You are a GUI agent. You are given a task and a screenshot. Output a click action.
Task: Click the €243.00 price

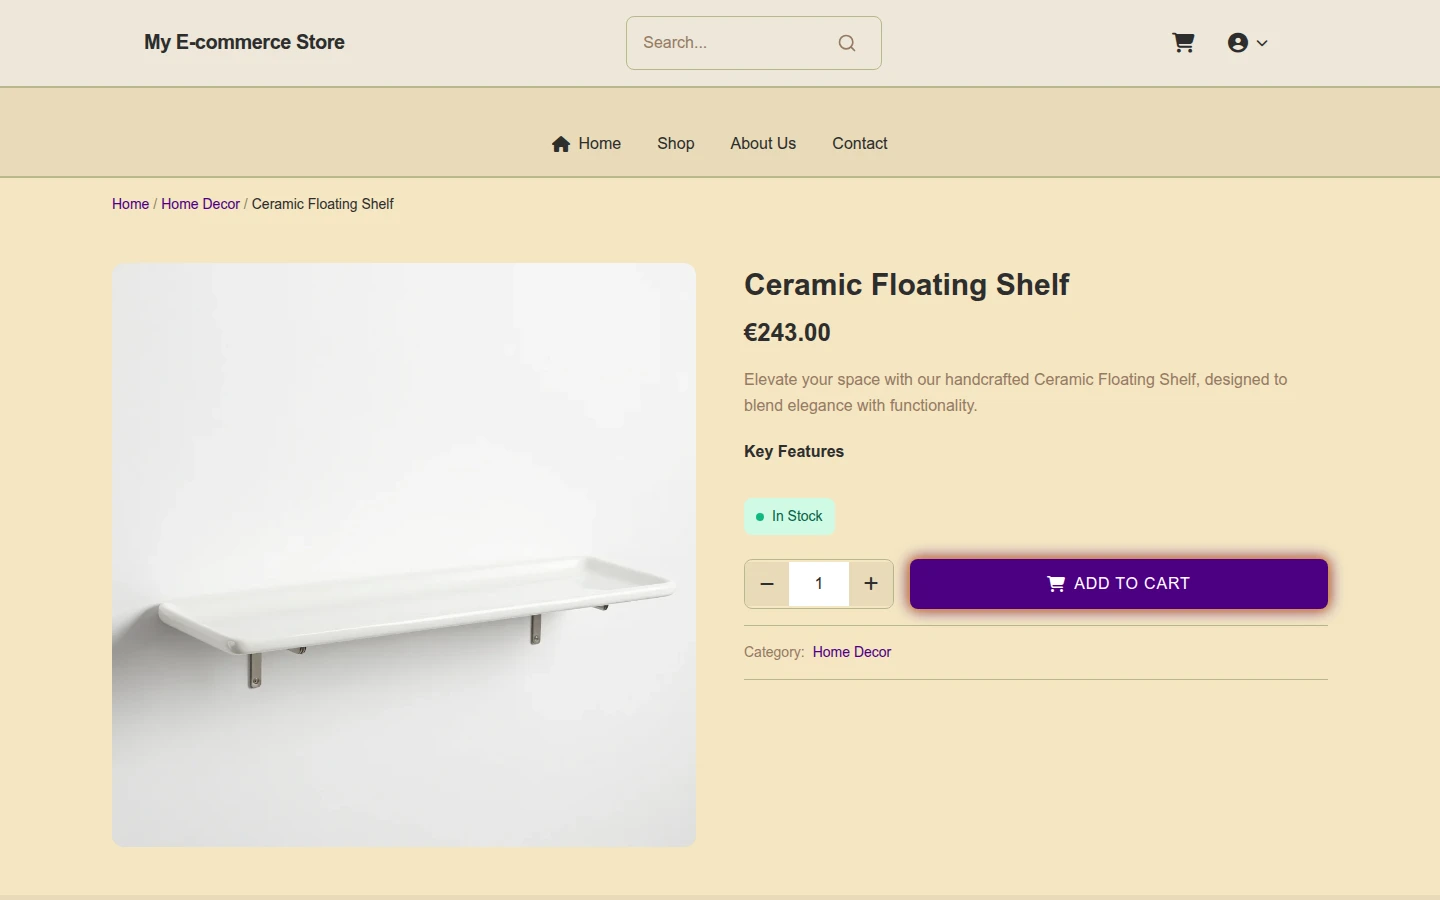coord(787,333)
